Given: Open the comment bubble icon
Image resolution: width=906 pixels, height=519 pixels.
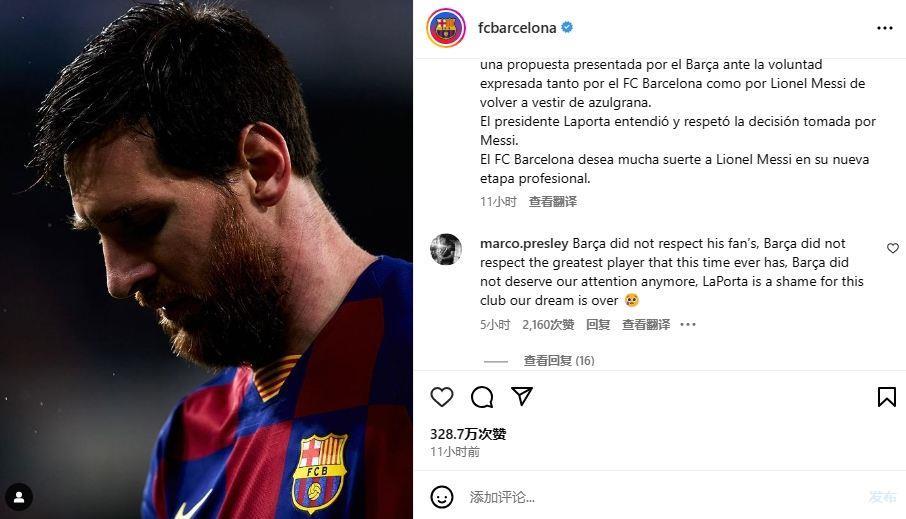Looking at the screenshot, I should tap(482, 397).
